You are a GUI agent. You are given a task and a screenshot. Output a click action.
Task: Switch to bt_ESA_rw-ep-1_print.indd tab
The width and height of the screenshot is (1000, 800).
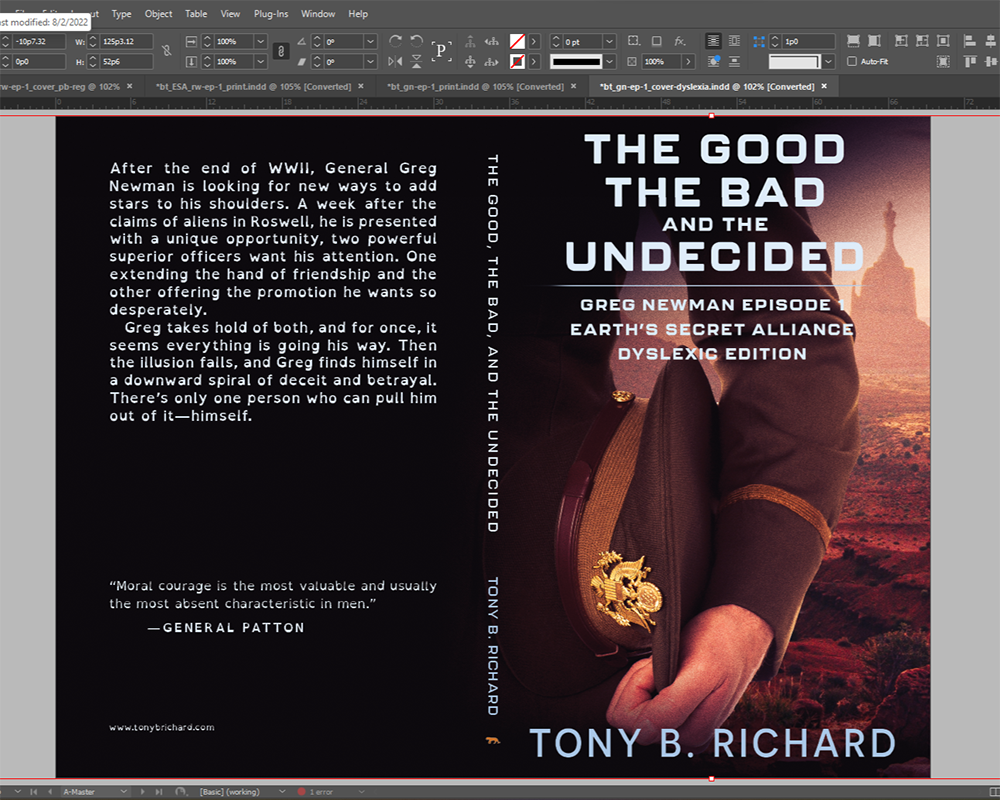[x=253, y=86]
